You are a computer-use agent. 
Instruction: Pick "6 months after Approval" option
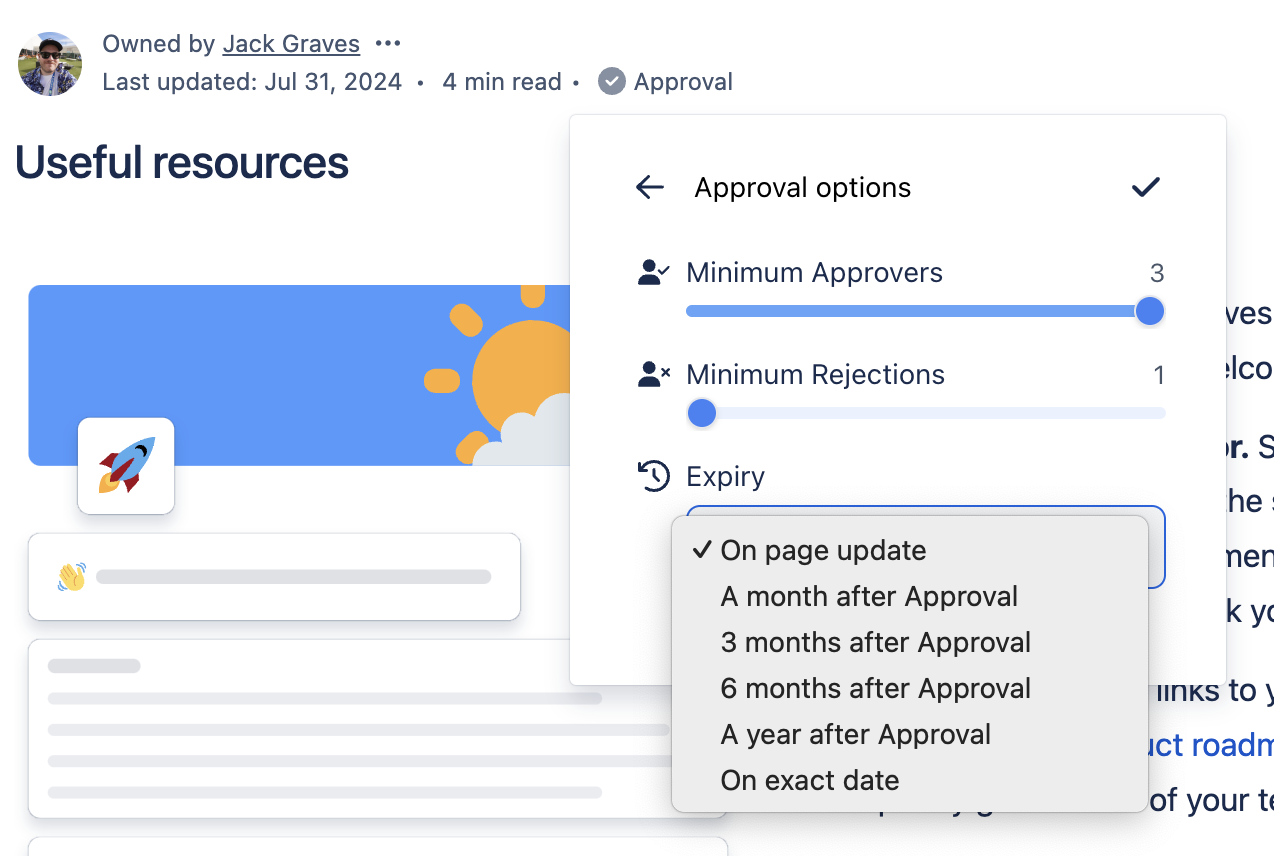[x=875, y=688]
